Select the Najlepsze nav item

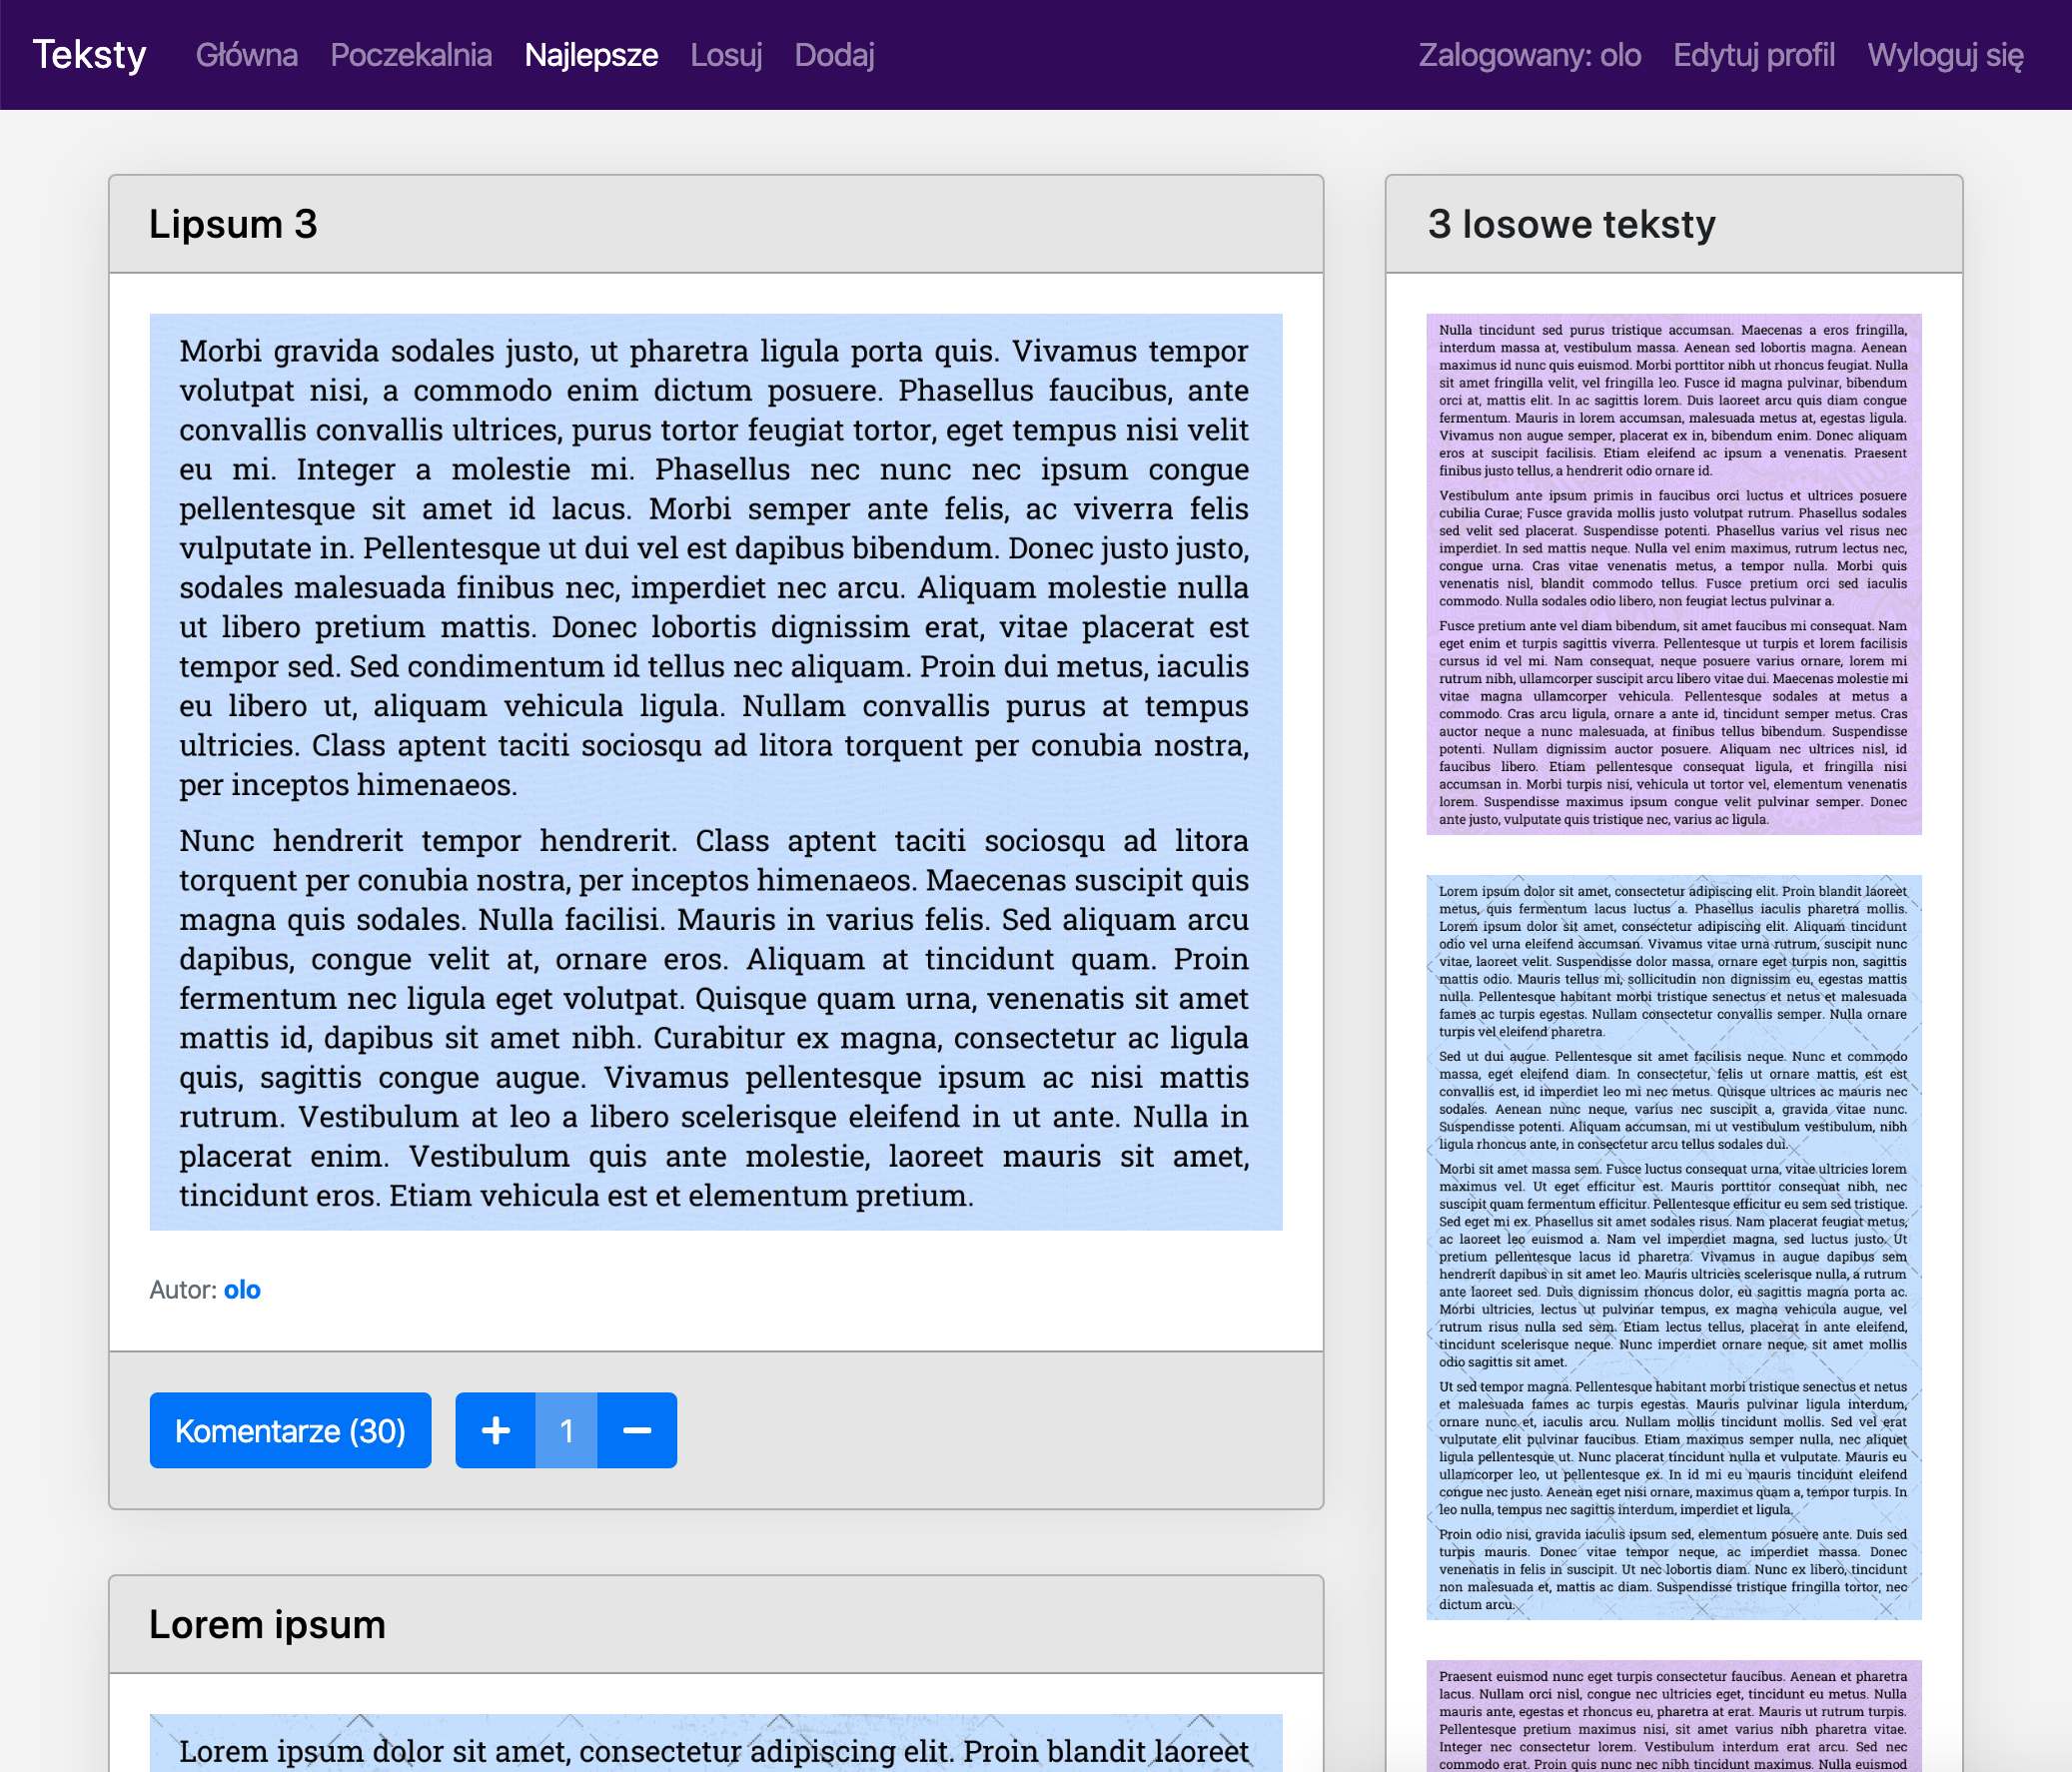click(x=591, y=55)
